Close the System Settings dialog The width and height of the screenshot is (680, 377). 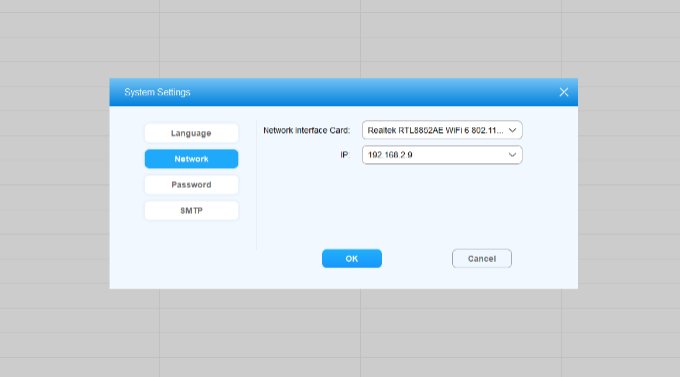click(x=563, y=92)
